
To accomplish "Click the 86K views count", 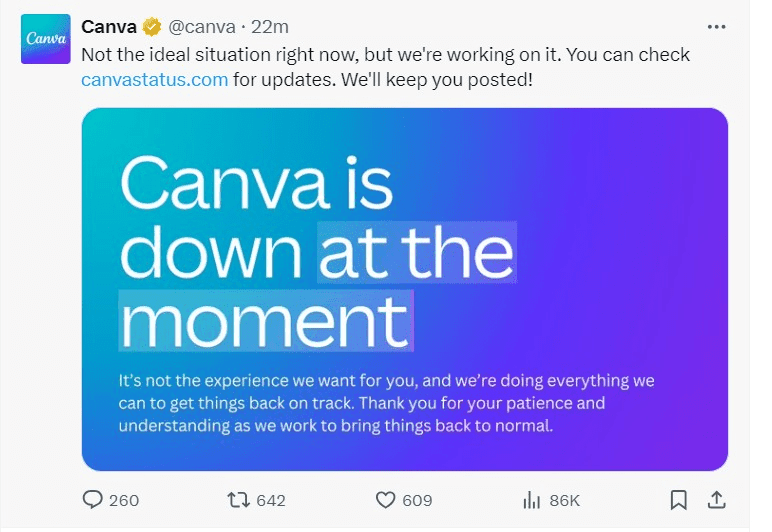I will pyautogui.click(x=564, y=500).
